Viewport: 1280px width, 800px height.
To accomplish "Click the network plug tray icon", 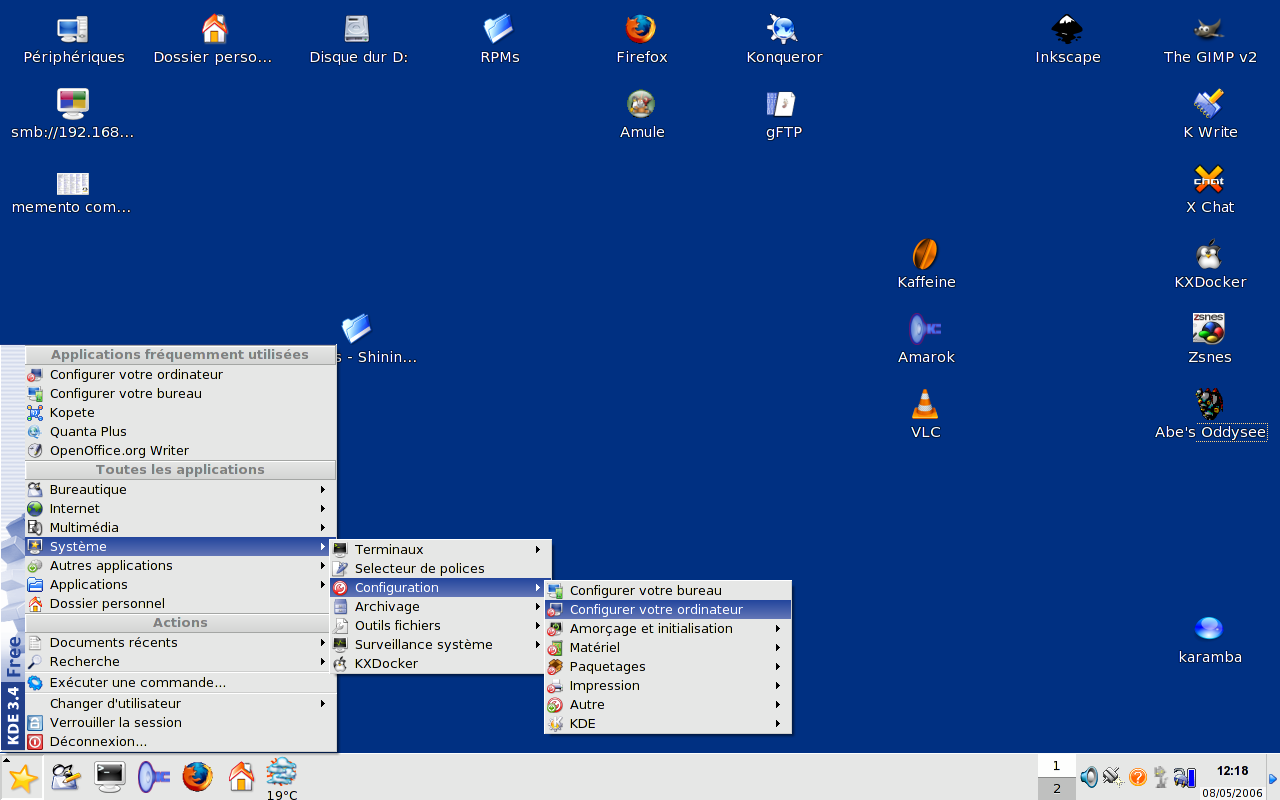I will tap(1112, 777).
